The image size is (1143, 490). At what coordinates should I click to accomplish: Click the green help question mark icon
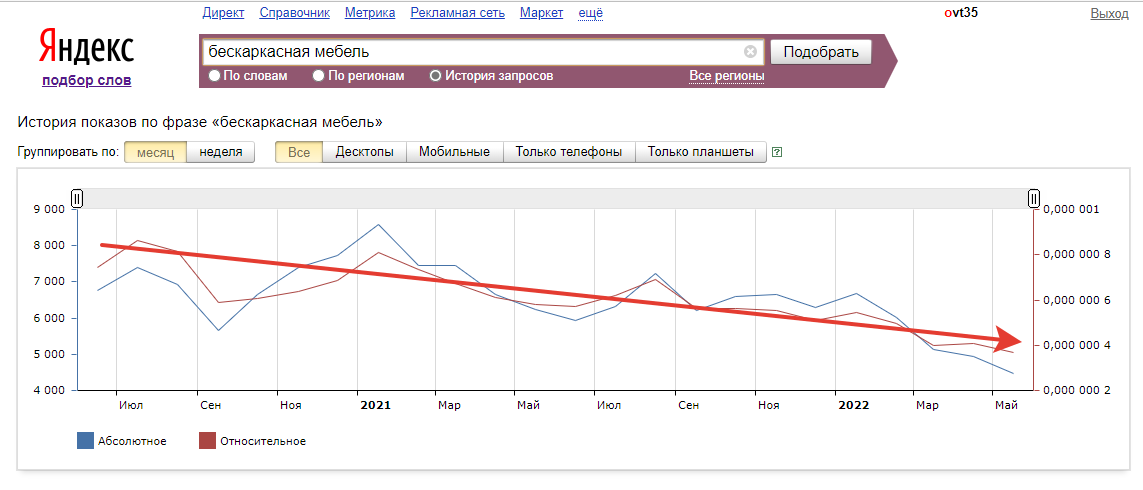777,153
